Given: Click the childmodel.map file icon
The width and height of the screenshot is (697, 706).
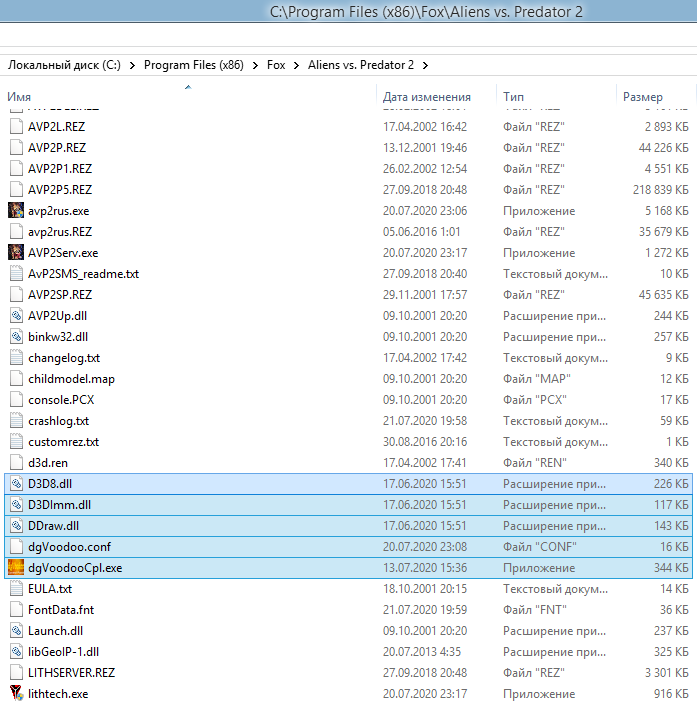Looking at the screenshot, I should (x=16, y=378).
